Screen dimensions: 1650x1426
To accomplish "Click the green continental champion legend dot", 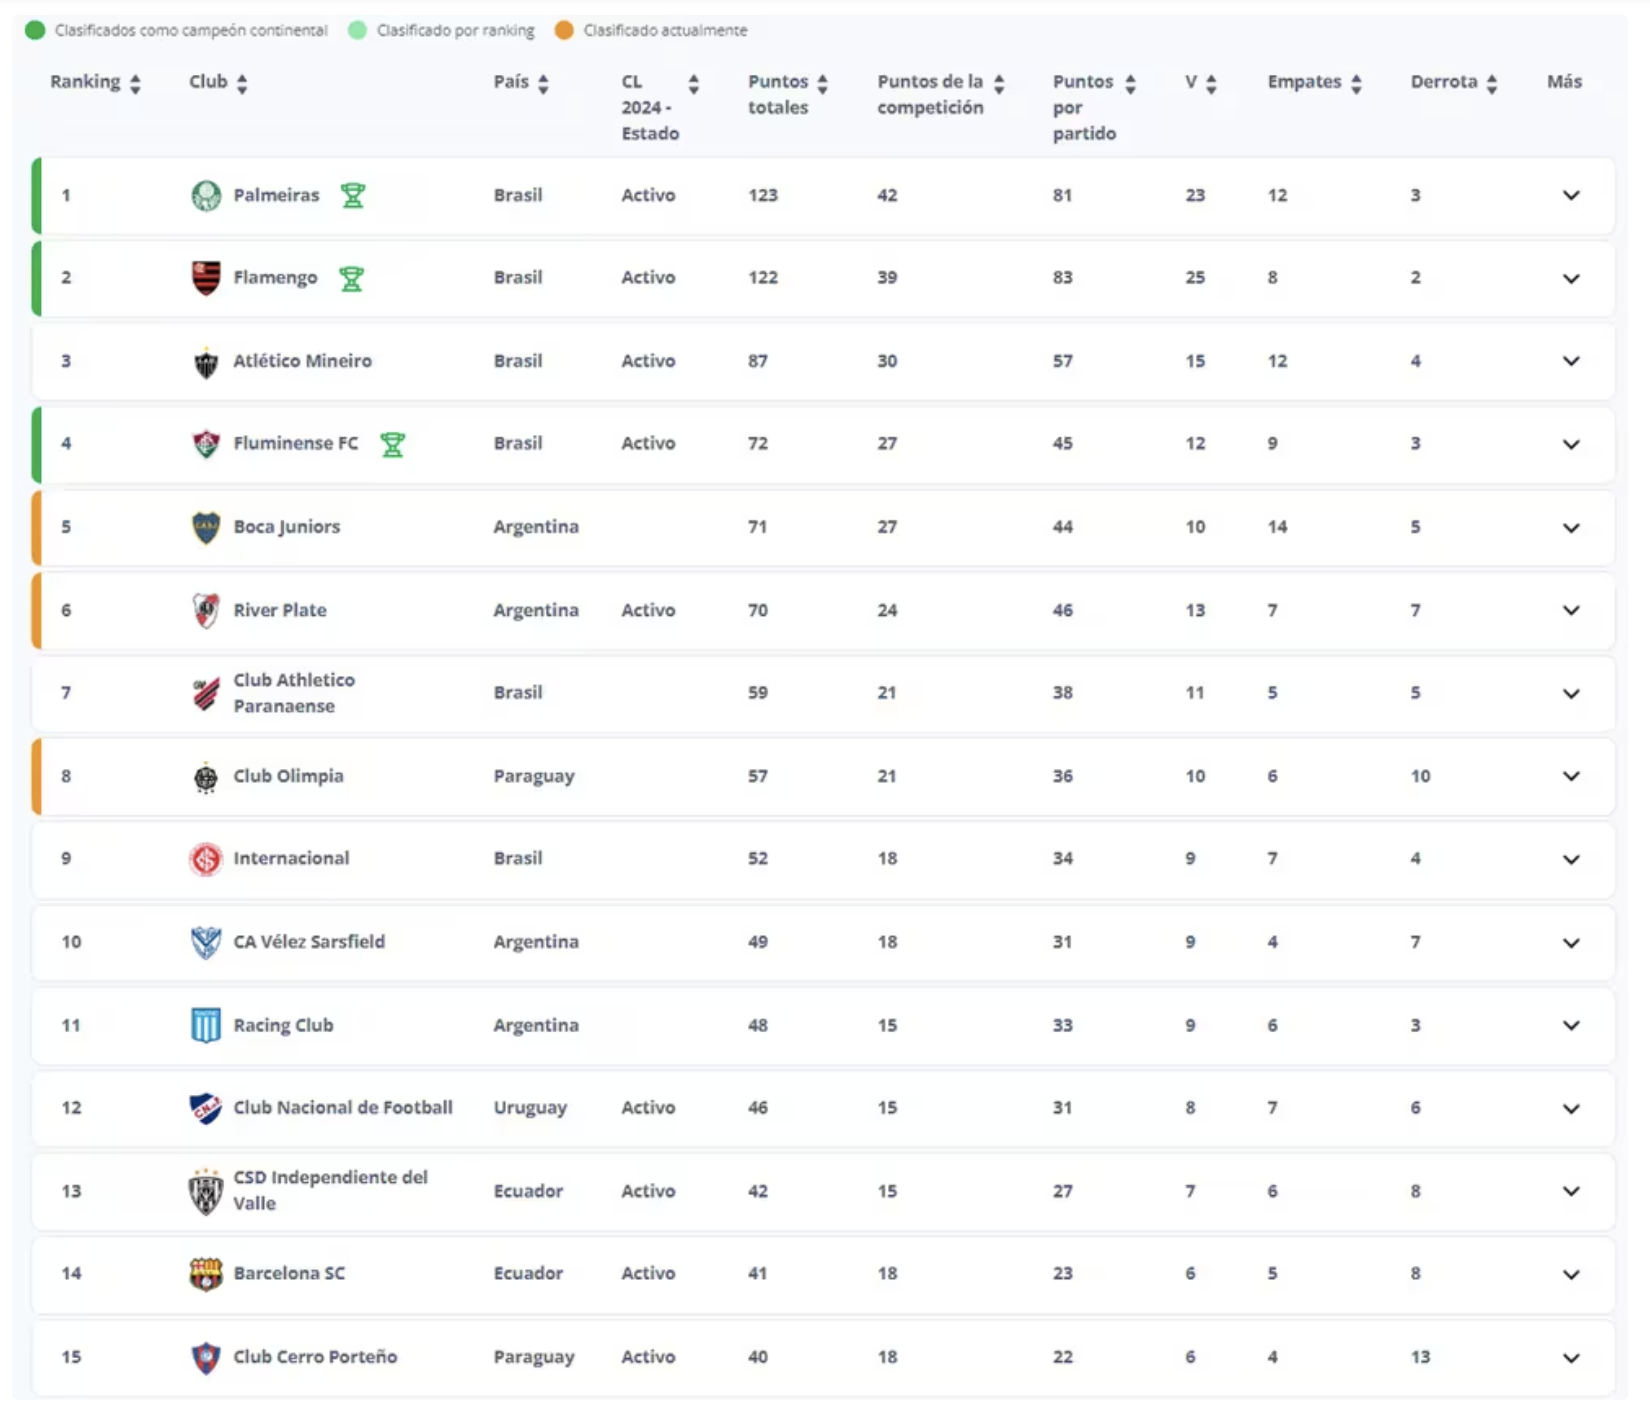I will pos(35,30).
